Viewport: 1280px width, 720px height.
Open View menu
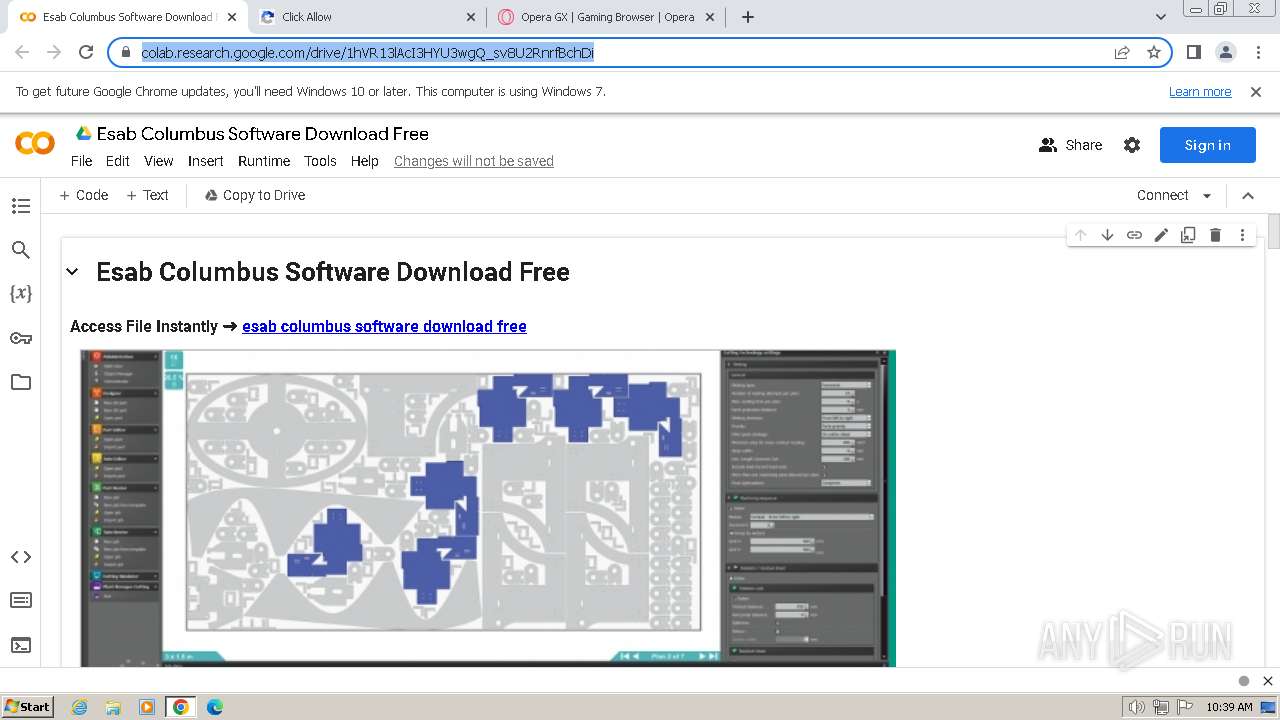point(159,161)
